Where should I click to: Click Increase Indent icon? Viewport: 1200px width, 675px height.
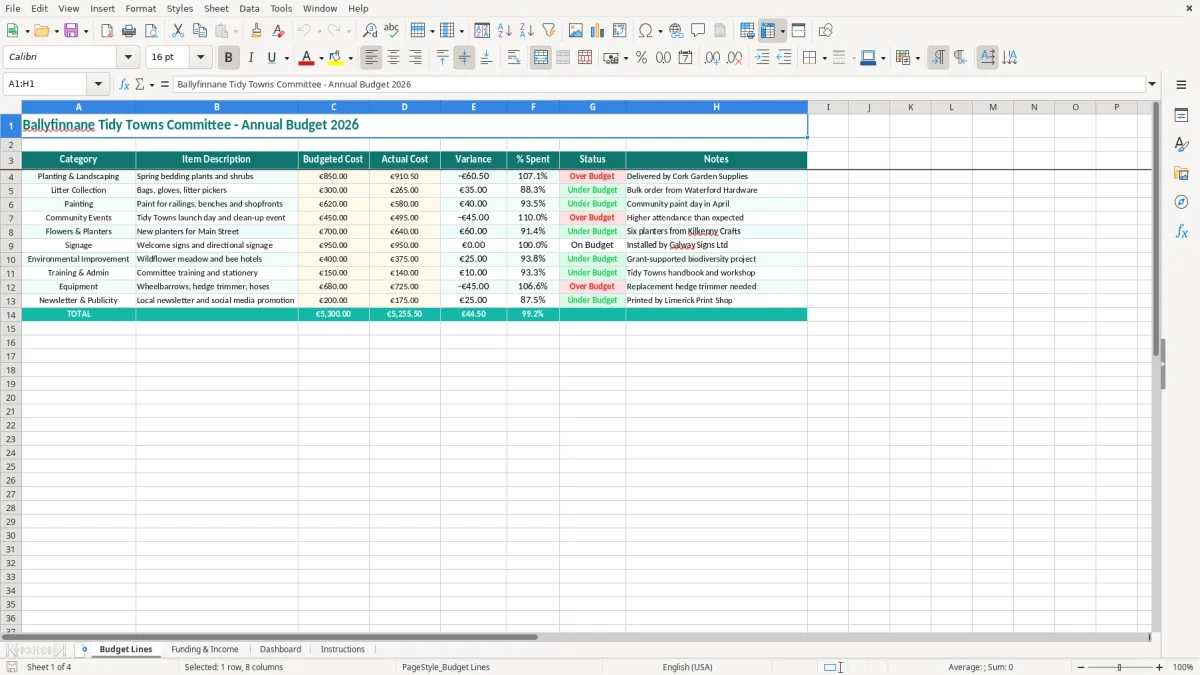pos(762,58)
